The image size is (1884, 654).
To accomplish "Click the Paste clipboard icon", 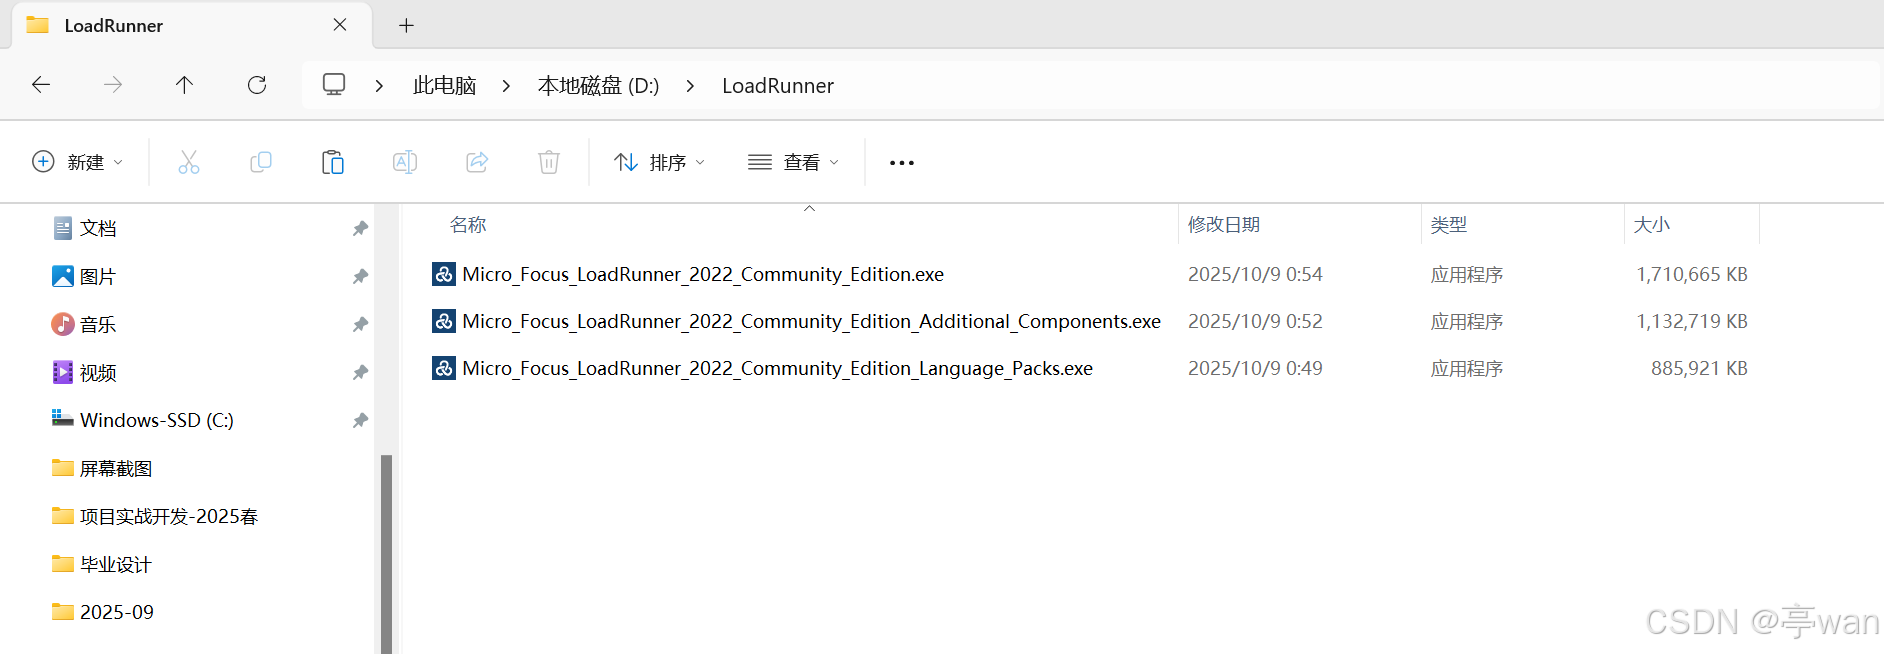I will (333, 162).
